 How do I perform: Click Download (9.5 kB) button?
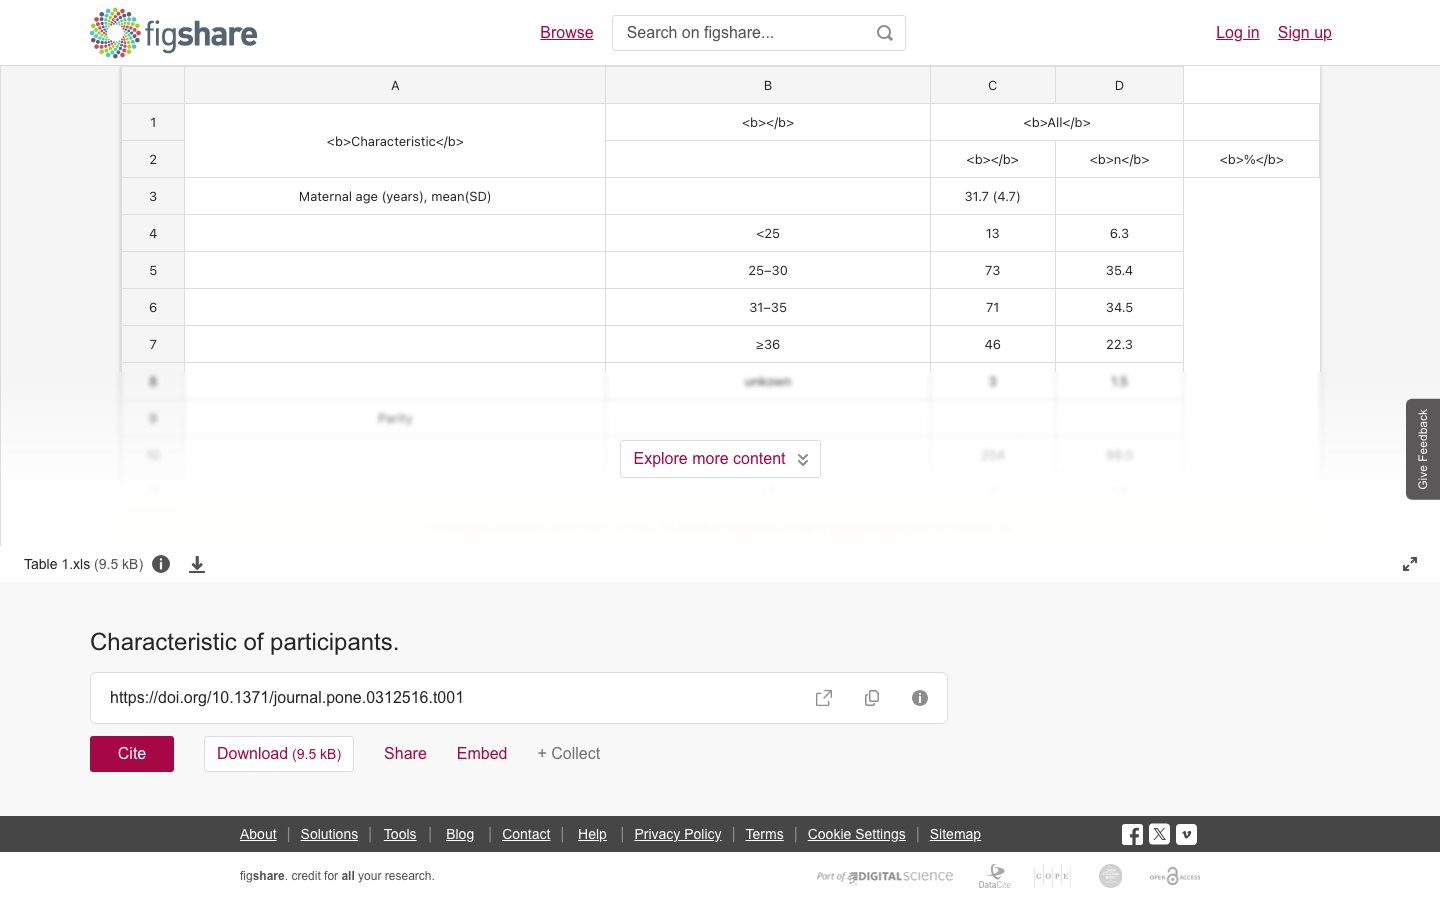pyautogui.click(x=279, y=754)
